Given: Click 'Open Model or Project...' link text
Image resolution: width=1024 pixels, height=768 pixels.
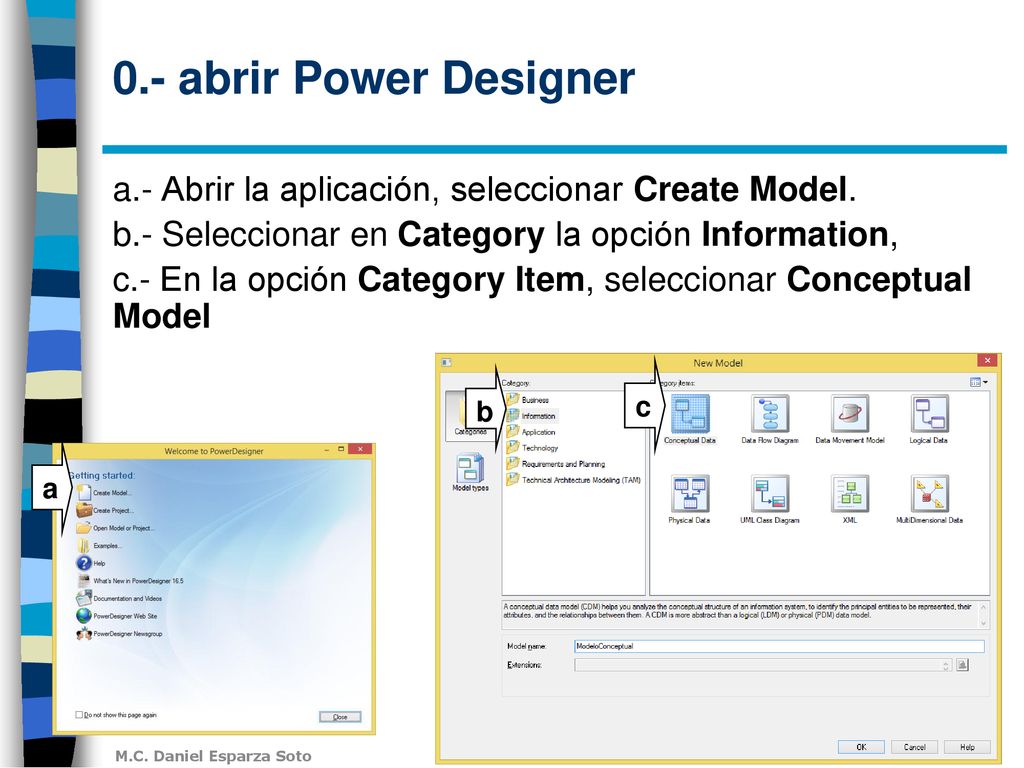Looking at the screenshot, I should pos(123,528).
